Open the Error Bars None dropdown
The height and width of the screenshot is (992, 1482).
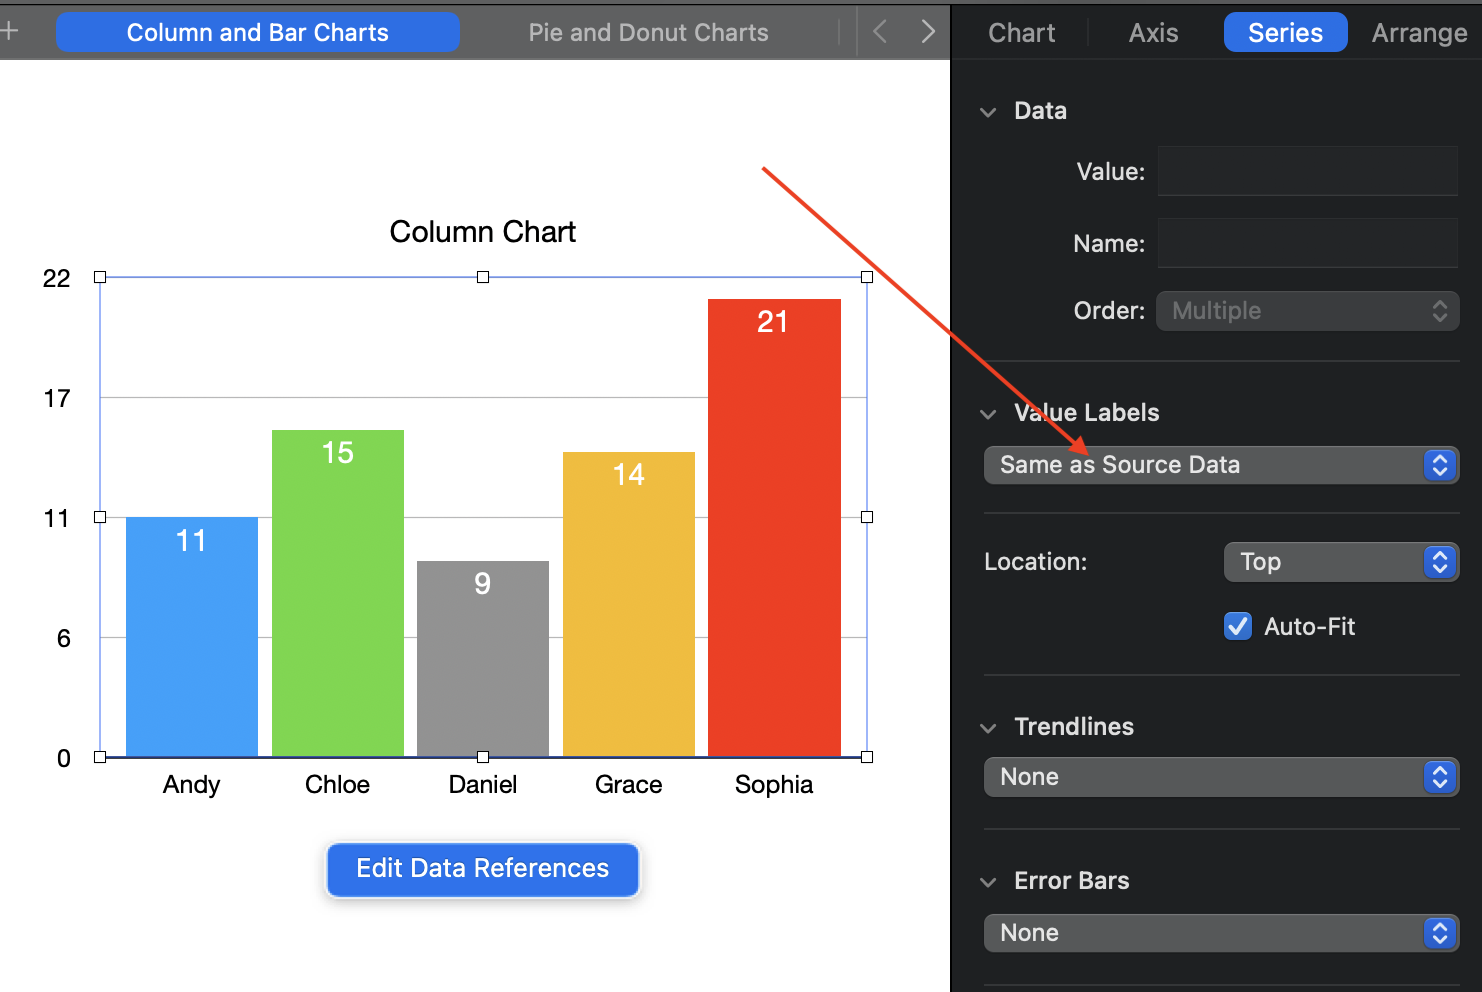(1220, 933)
